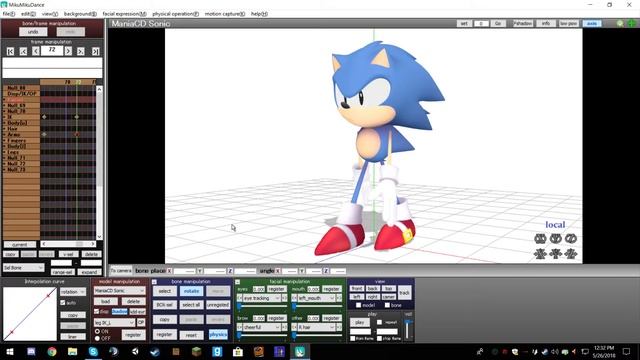Open left_mouth morph dropdown
Image resolution: width=640 pixels, height=360 pixels.
[316, 298]
